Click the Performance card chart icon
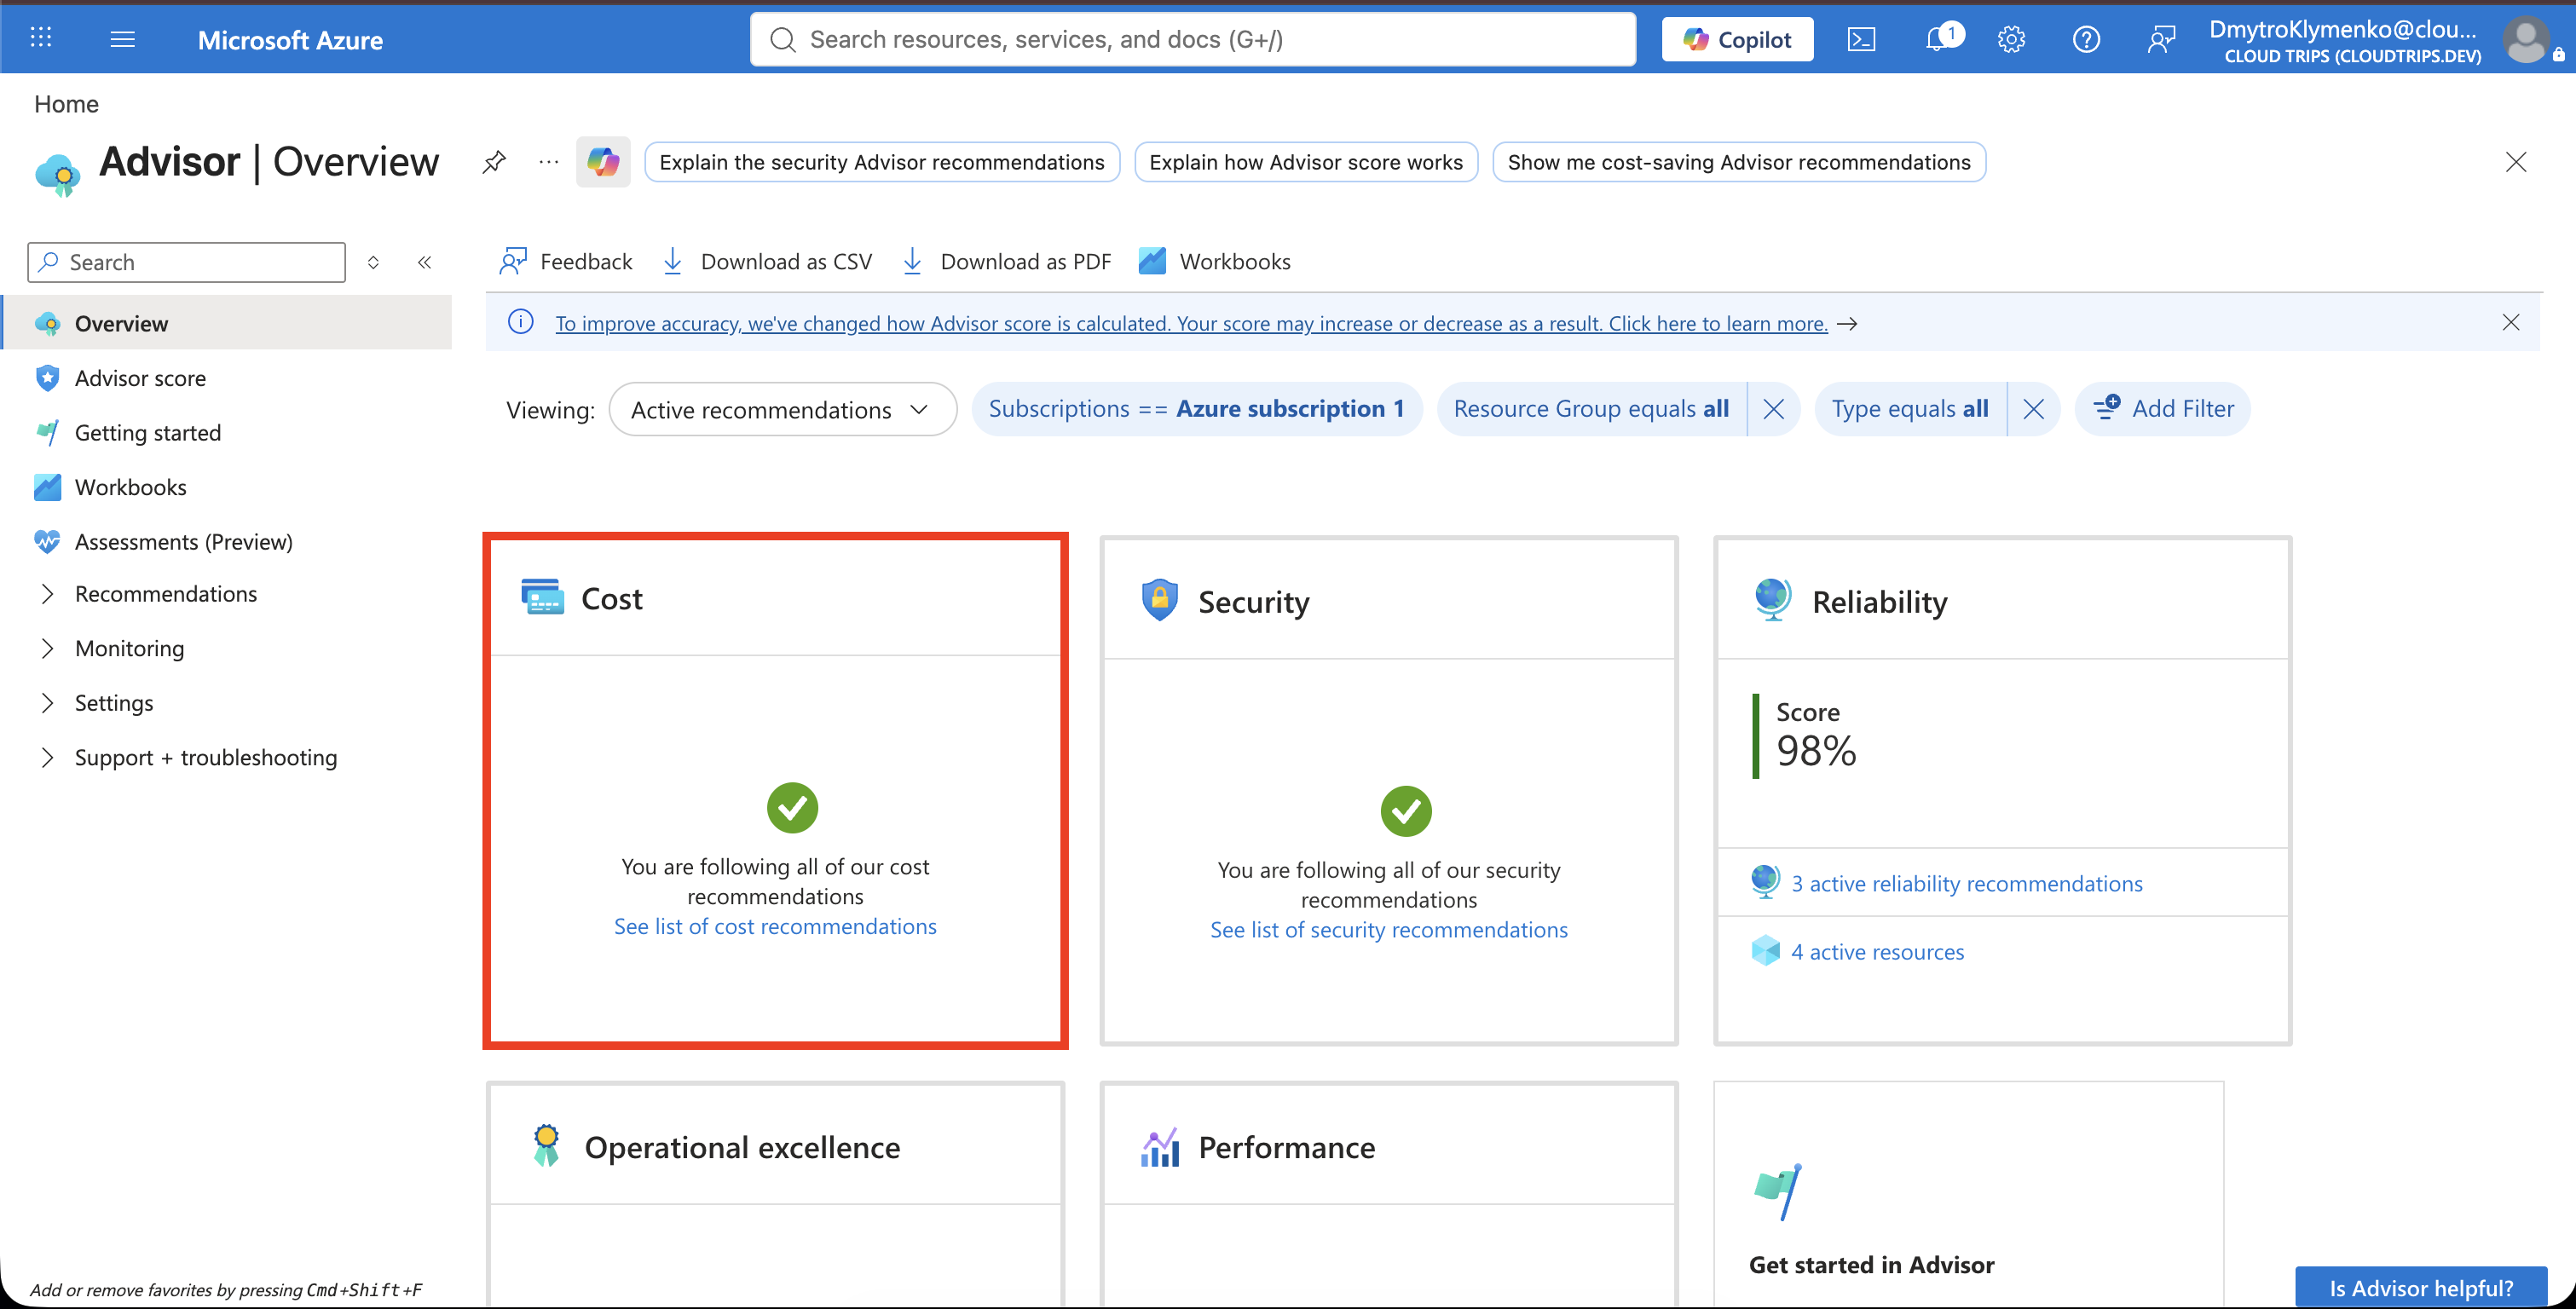 (1160, 1147)
